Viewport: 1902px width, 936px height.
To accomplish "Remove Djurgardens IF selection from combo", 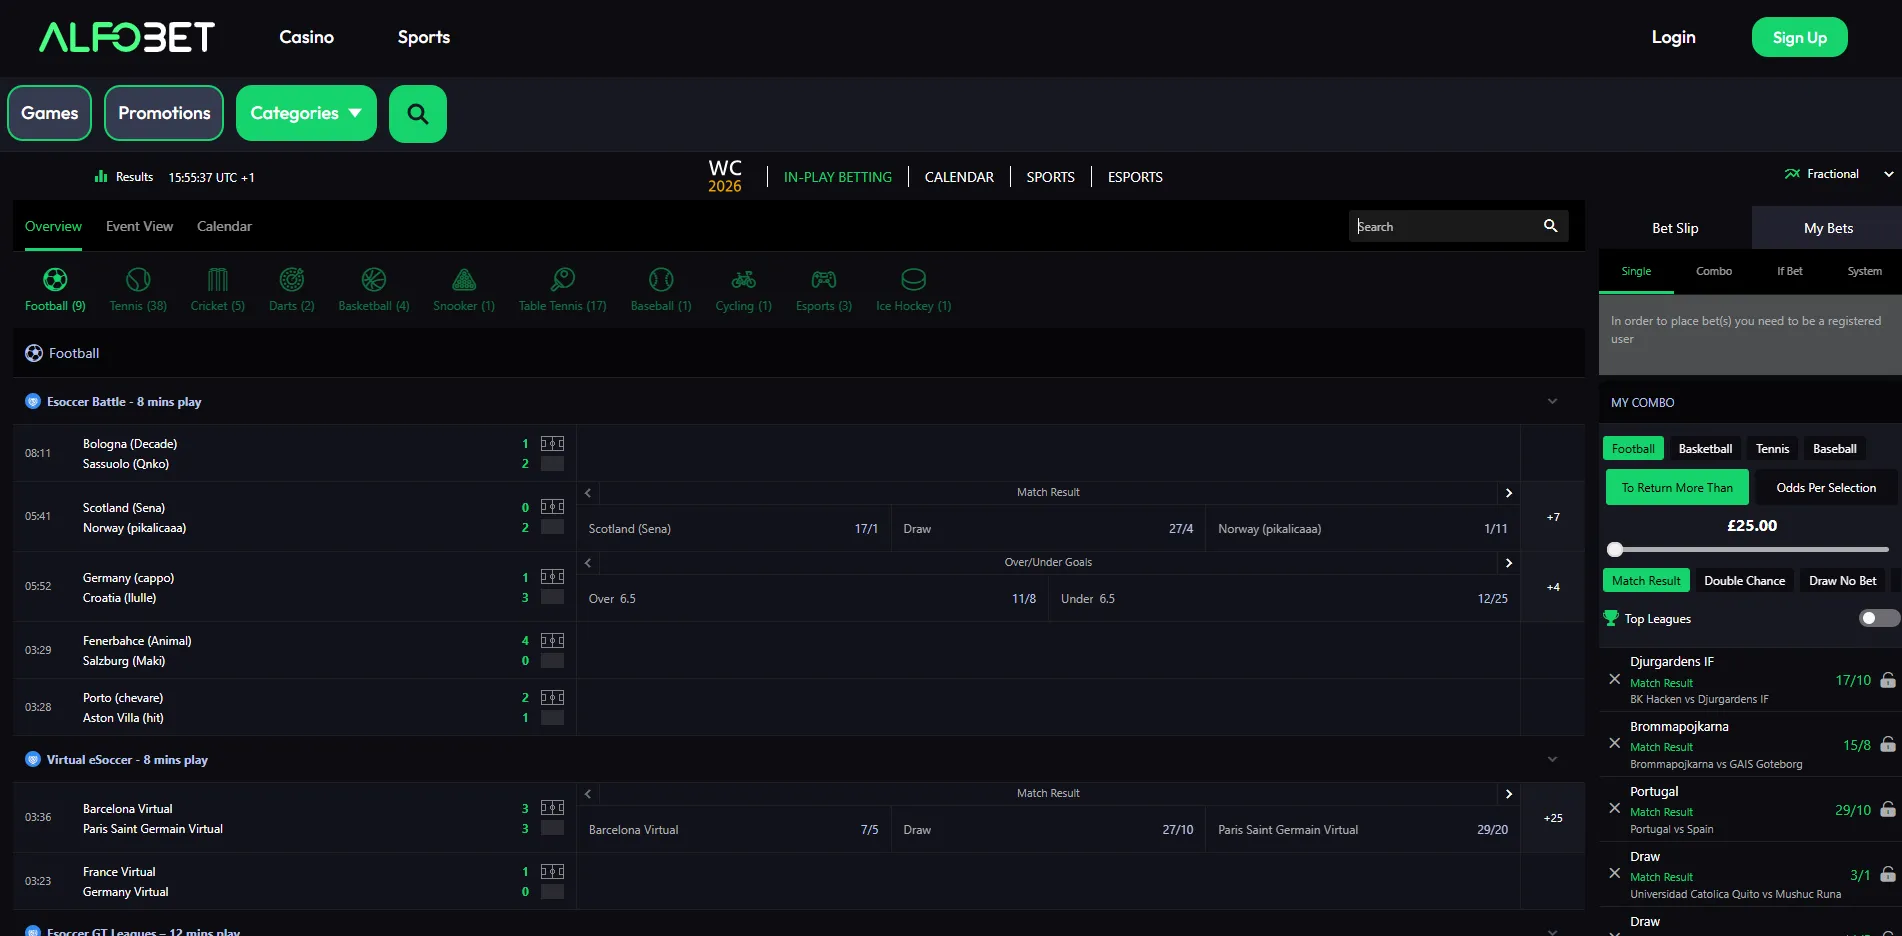I will point(1614,679).
